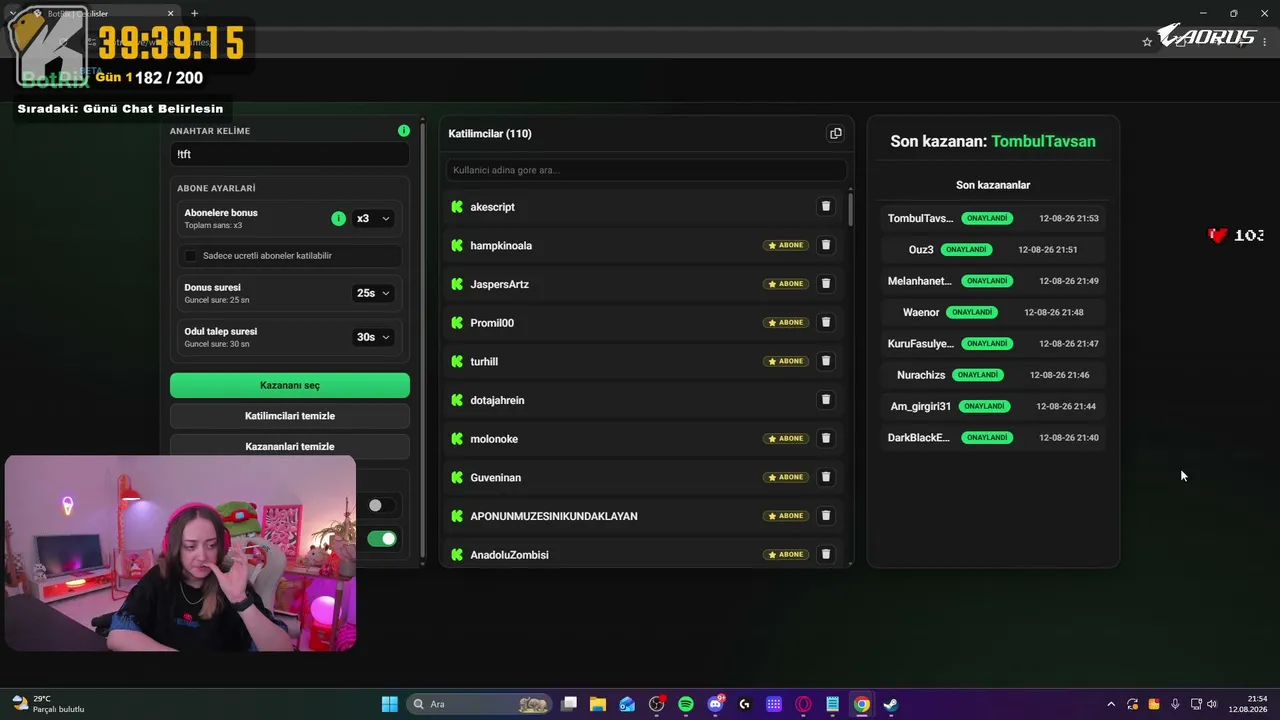
Task: Select recent winner Nurachizs
Action: (921, 375)
